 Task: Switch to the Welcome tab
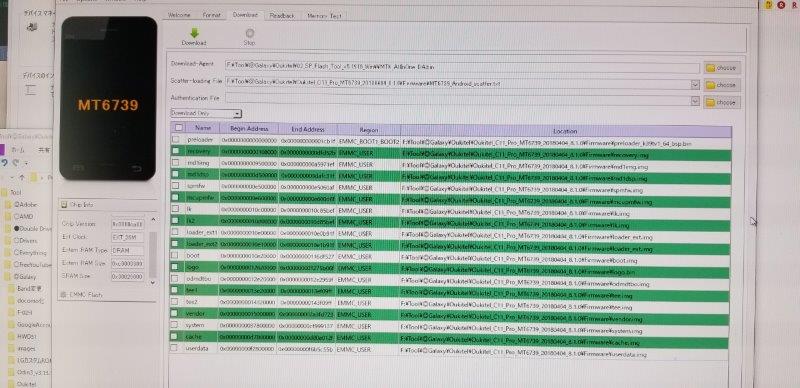tap(179, 15)
